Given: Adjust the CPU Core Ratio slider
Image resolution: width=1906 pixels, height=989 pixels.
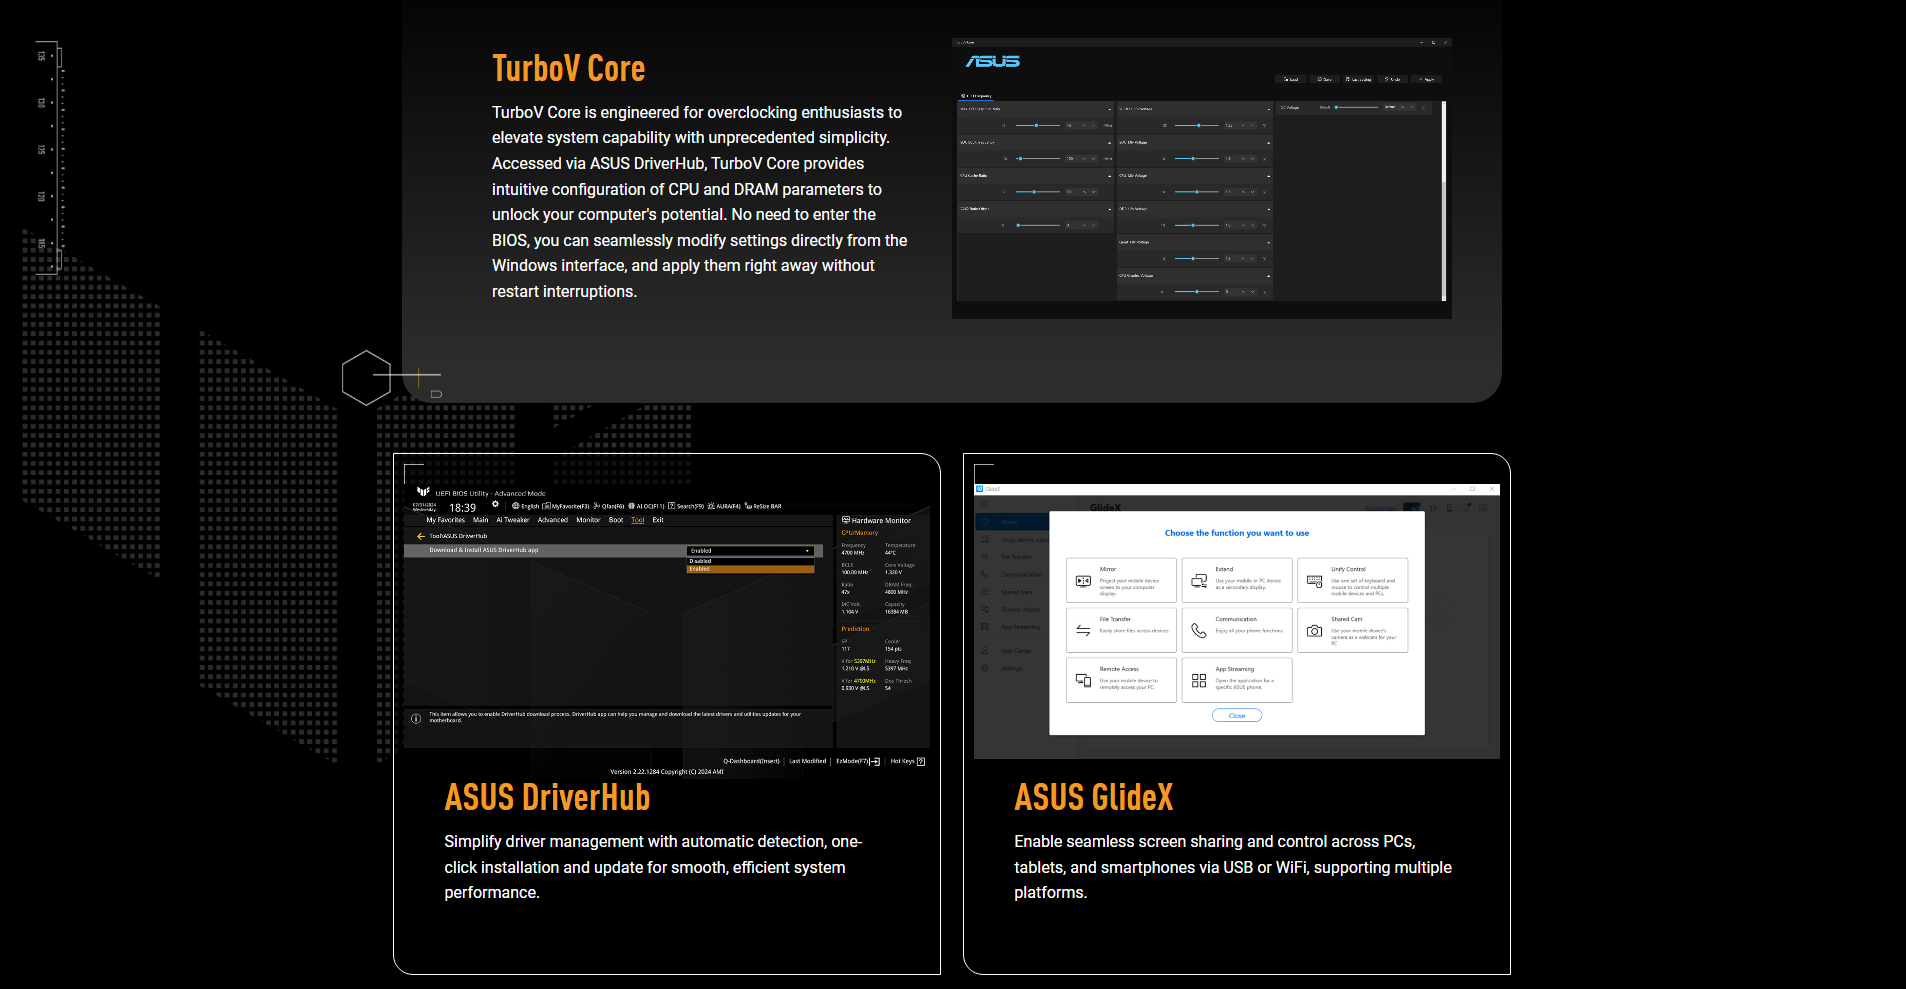Looking at the screenshot, I should (1038, 192).
